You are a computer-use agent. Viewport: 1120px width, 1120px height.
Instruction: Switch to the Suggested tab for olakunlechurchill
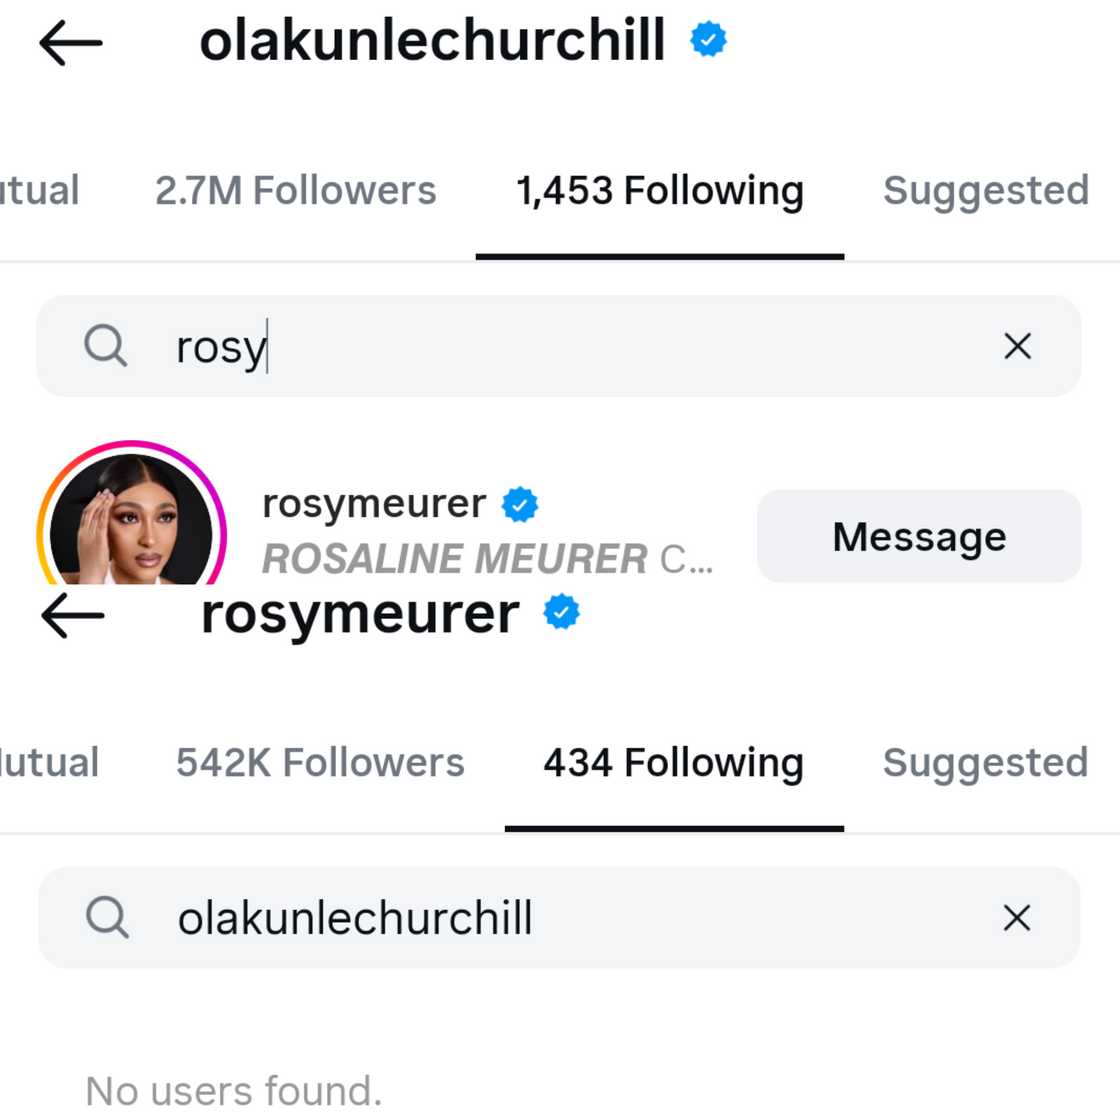click(984, 191)
